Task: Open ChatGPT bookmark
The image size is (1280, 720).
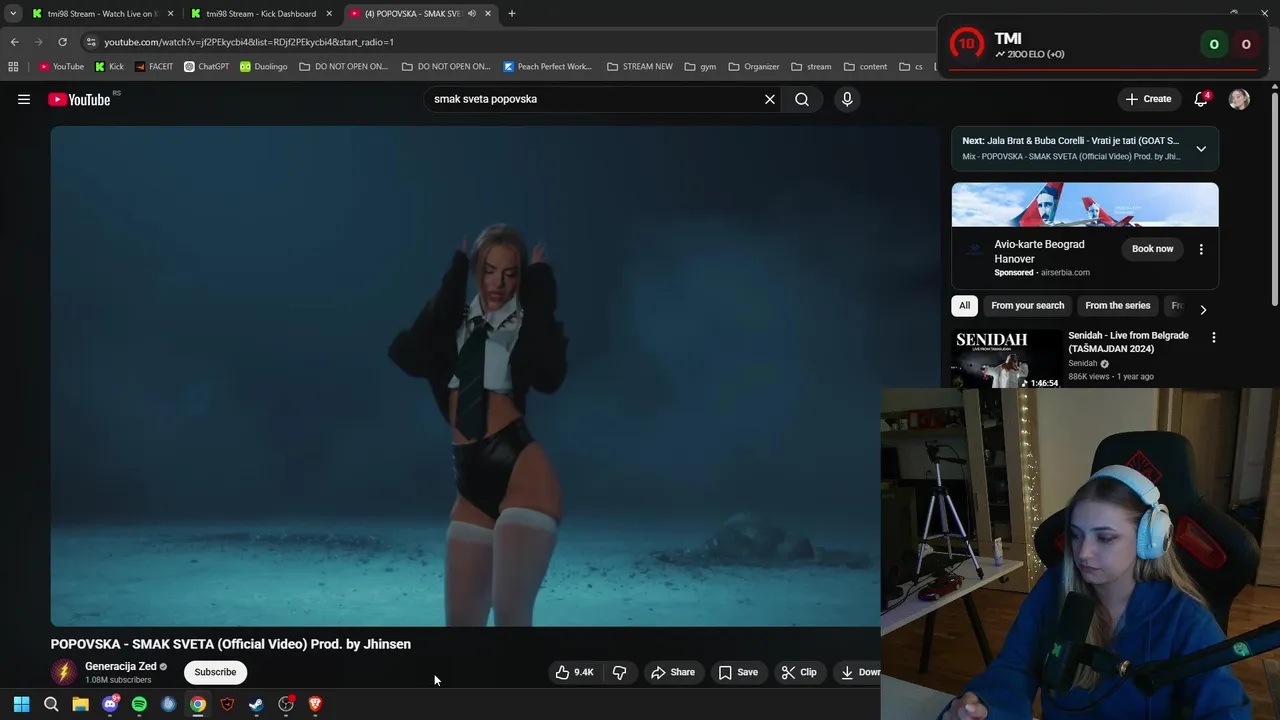Action: [x=207, y=67]
